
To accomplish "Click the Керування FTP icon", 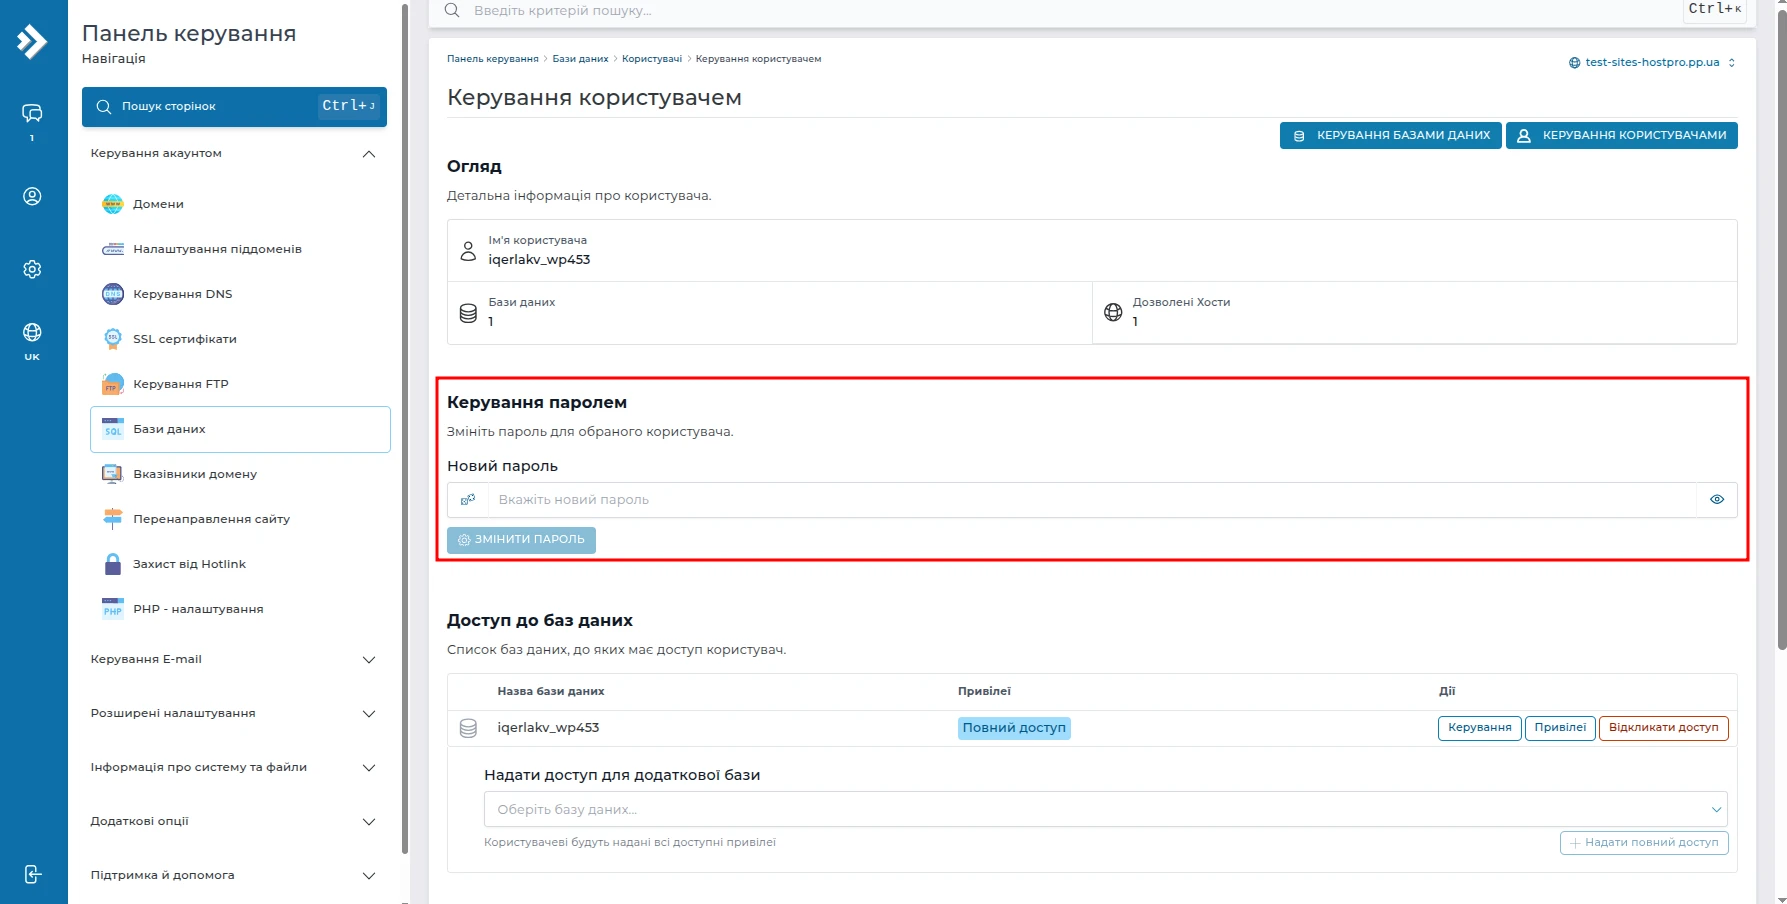I will tap(113, 384).
